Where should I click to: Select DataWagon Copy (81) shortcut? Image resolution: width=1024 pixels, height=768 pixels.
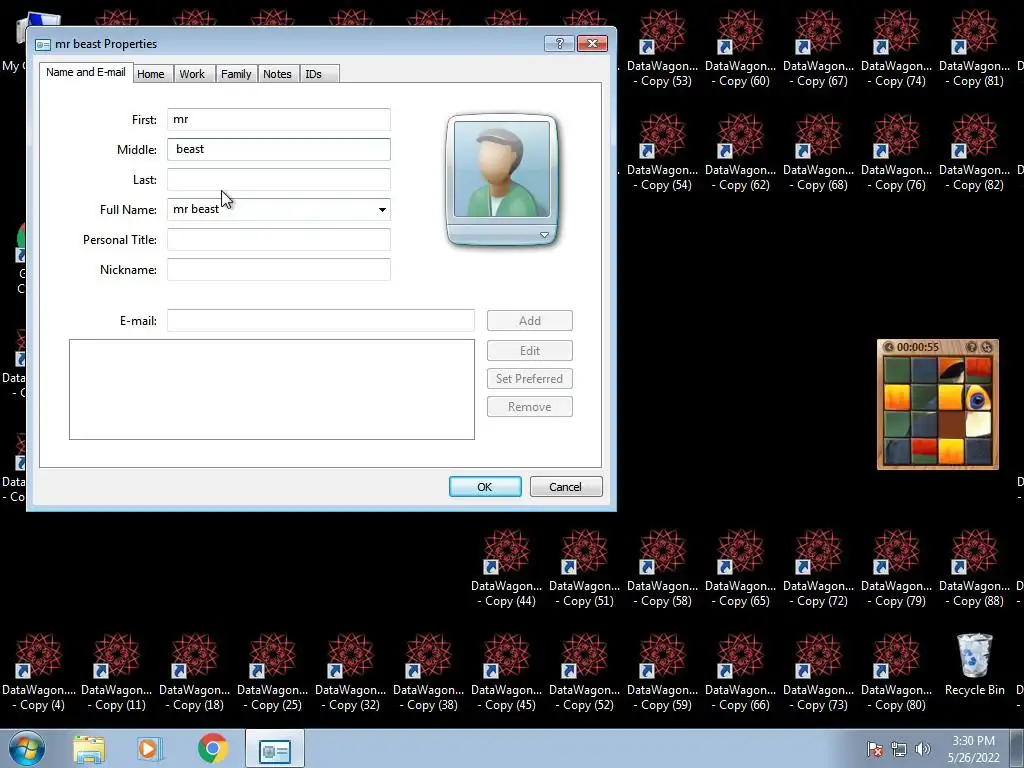(974, 49)
